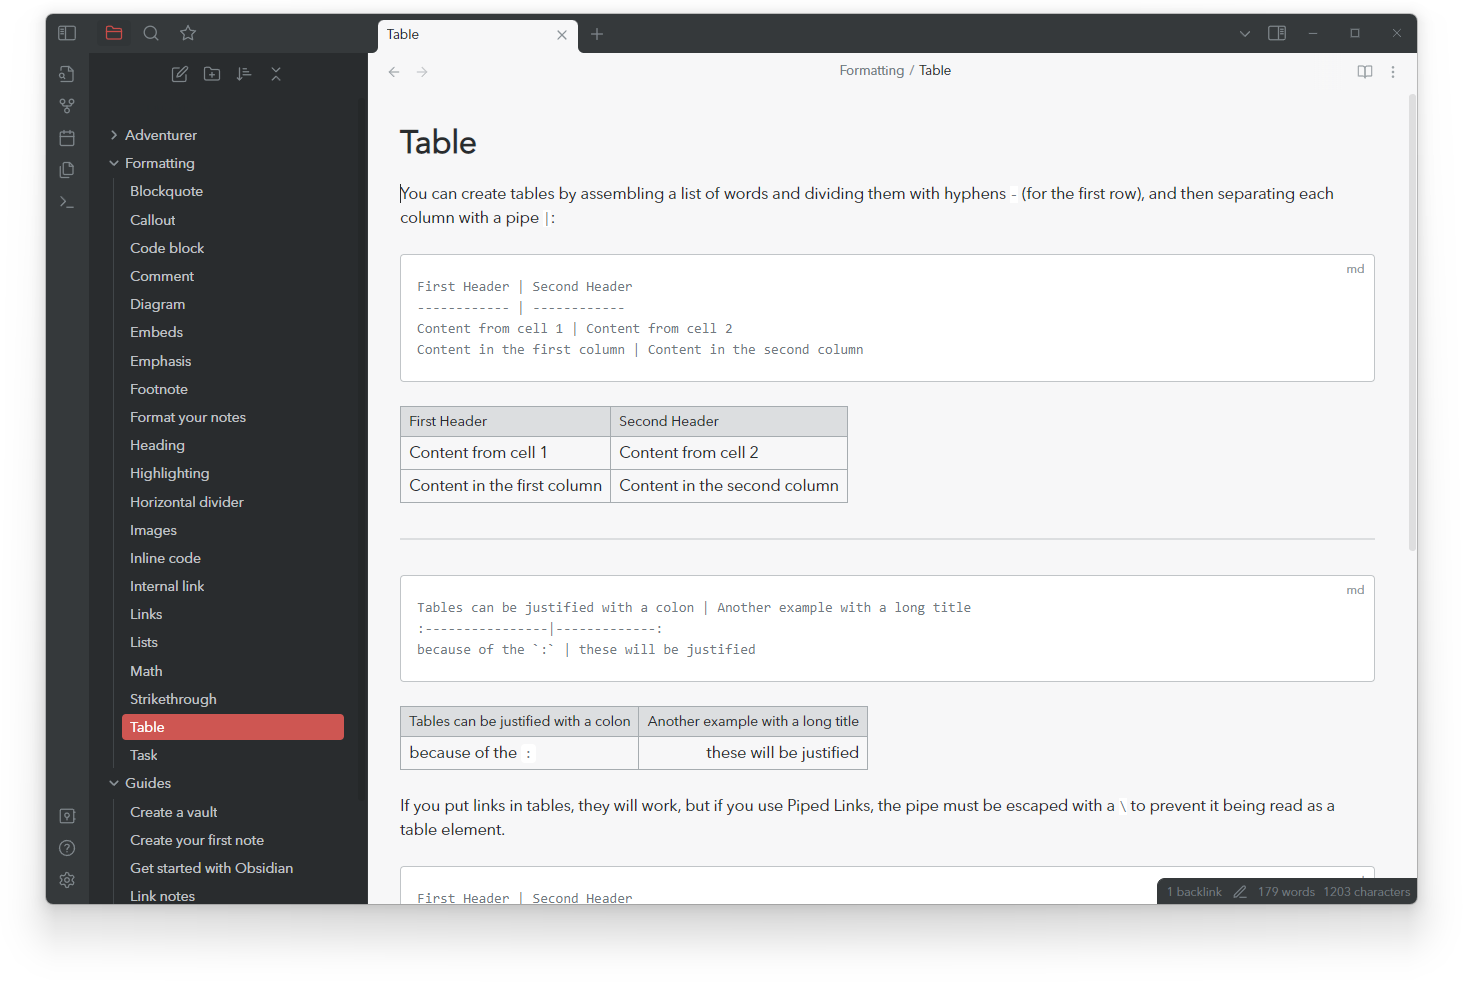This screenshot has height=982, width=1463.
Task: Toggle the right sidebar icon
Action: (1277, 33)
